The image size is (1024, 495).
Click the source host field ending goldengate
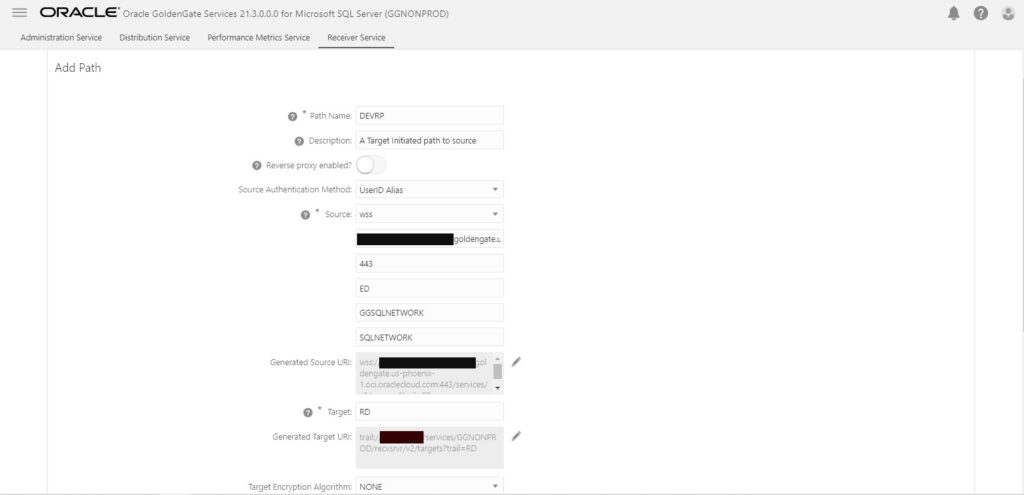pos(430,239)
